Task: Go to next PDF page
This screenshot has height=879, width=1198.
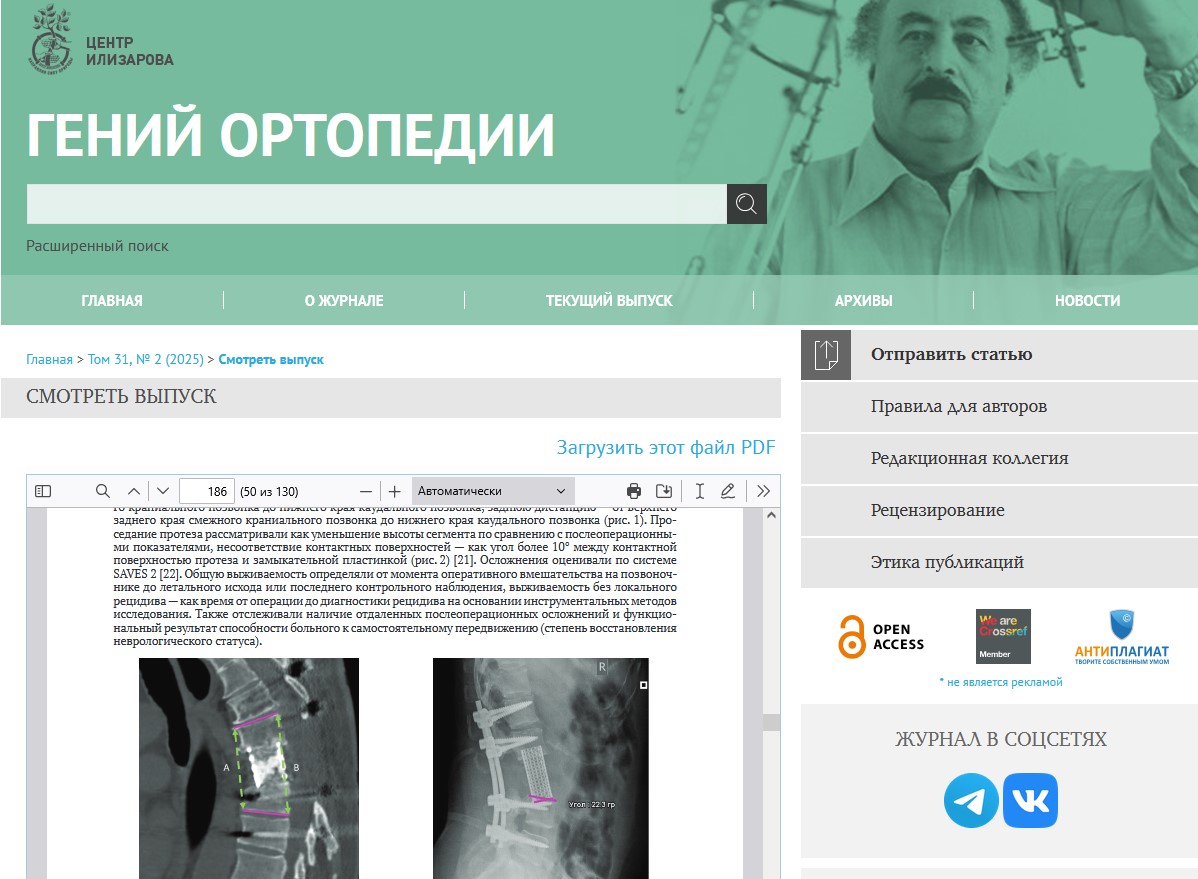Action: point(163,491)
